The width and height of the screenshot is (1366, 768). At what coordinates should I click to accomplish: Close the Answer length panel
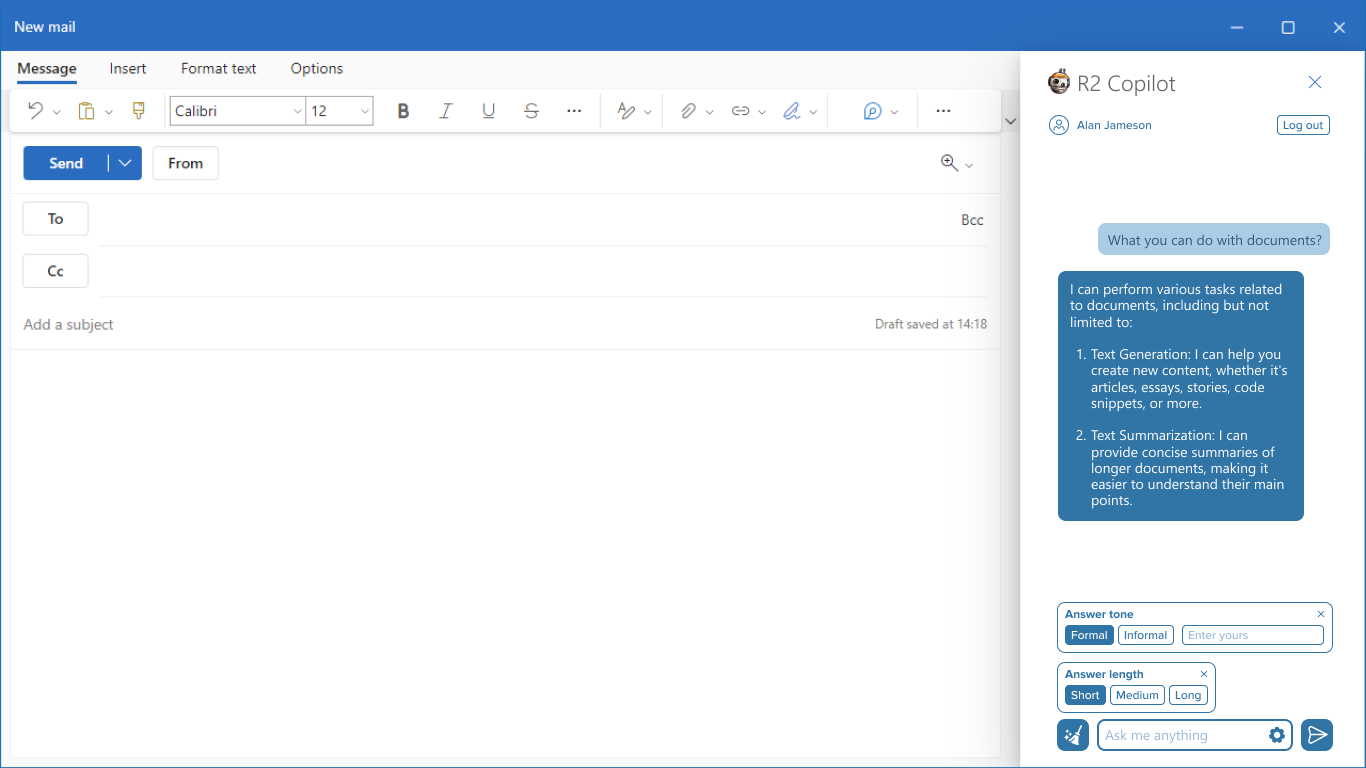(1204, 674)
